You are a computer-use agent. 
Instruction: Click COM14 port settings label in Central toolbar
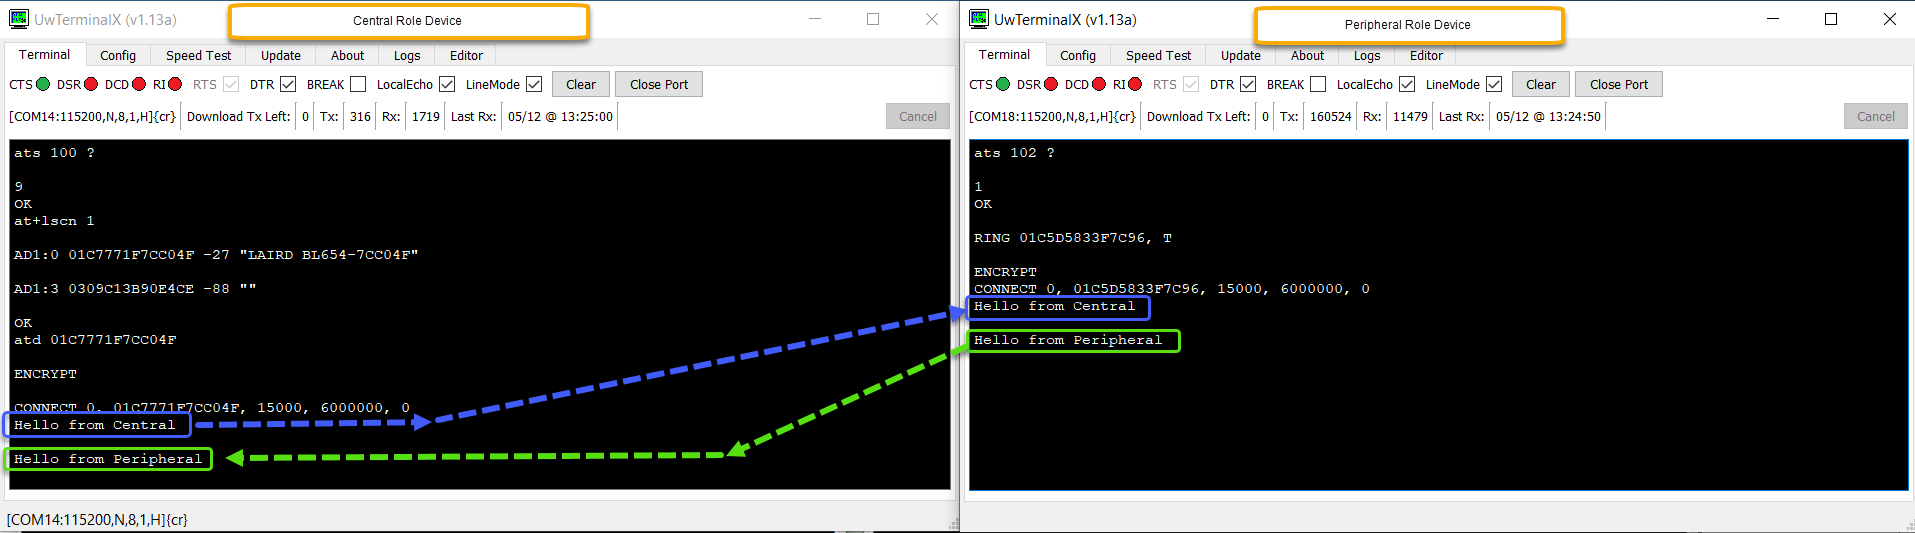[x=93, y=116]
